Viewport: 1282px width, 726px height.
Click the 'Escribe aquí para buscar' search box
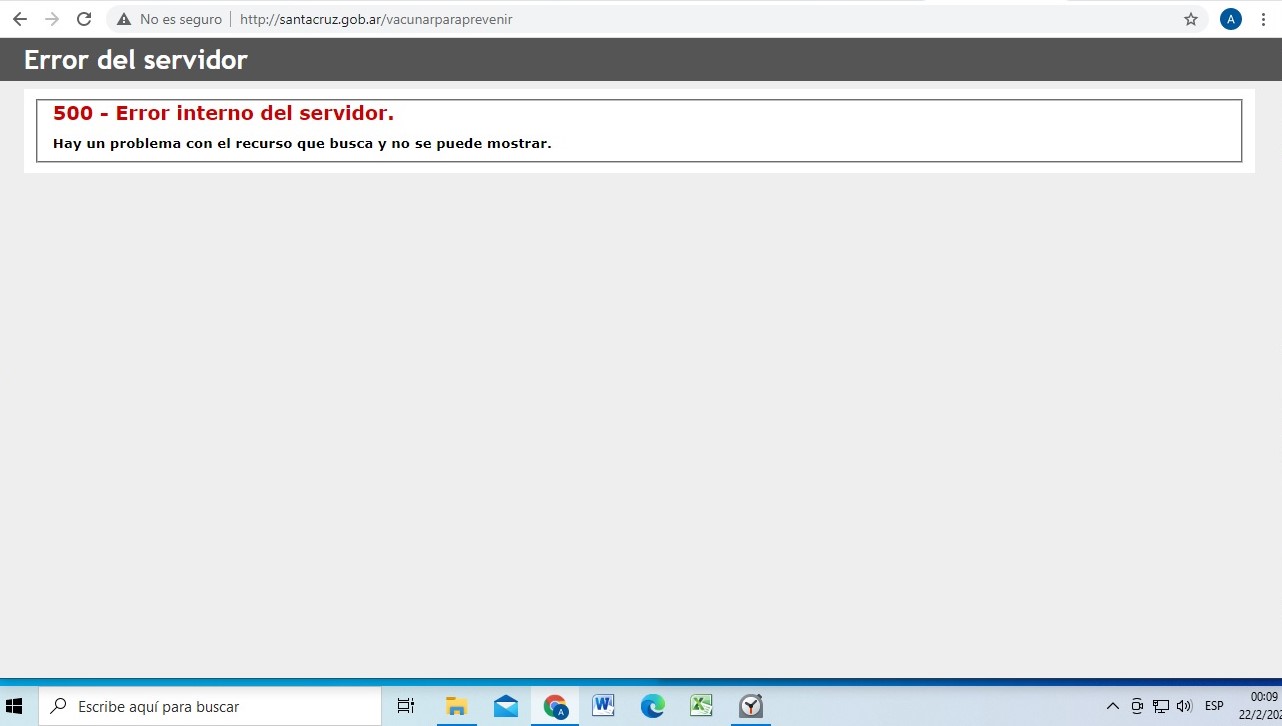tap(210, 706)
